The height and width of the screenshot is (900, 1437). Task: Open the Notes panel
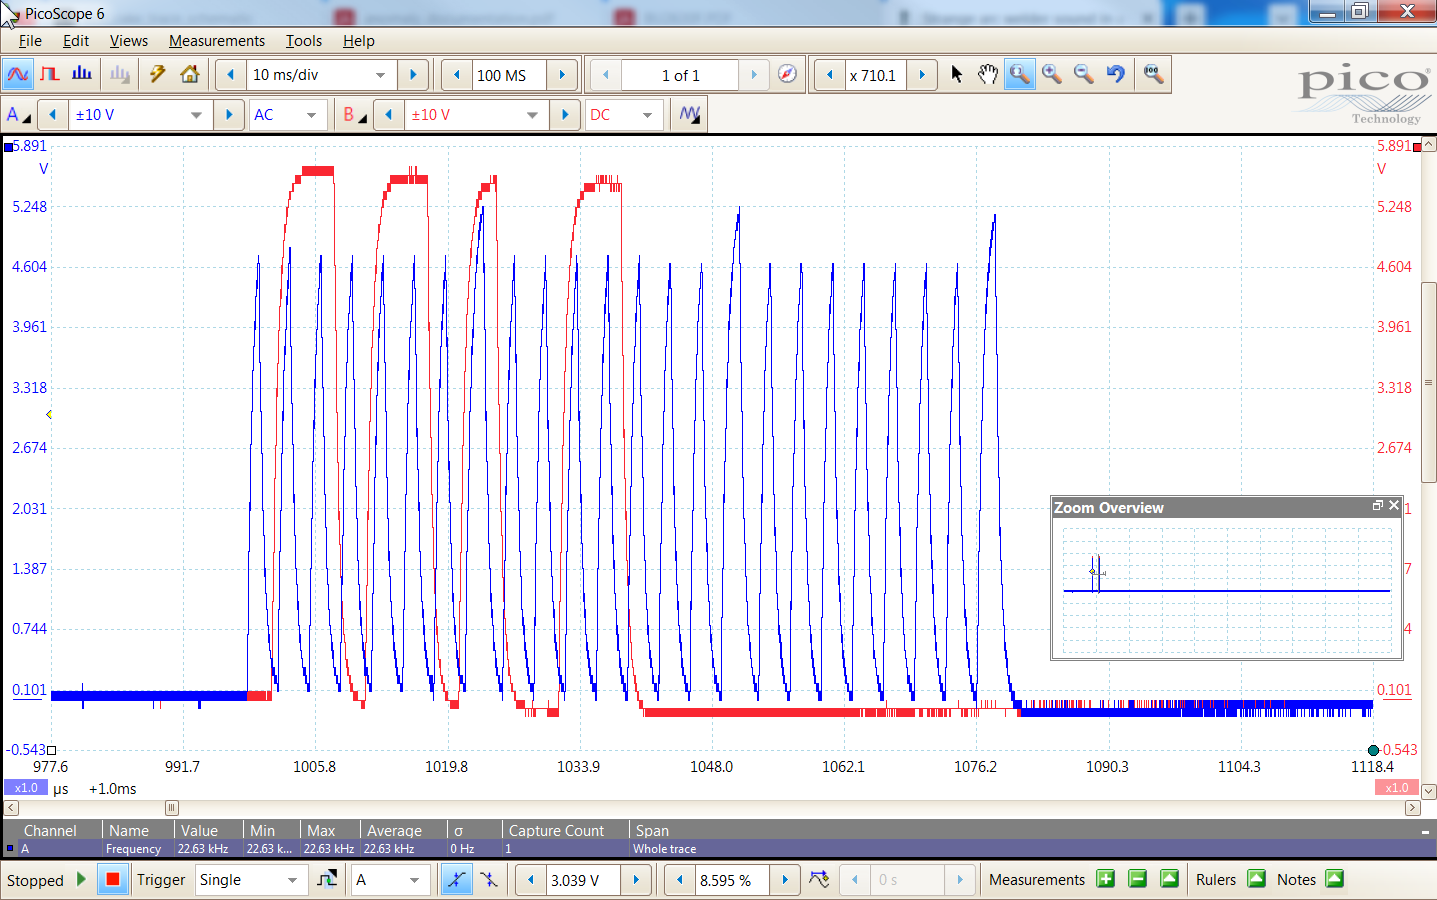tap(1335, 879)
